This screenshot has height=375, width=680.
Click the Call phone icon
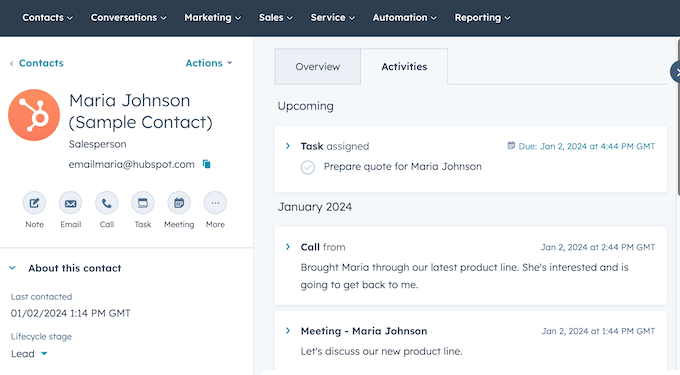click(107, 203)
